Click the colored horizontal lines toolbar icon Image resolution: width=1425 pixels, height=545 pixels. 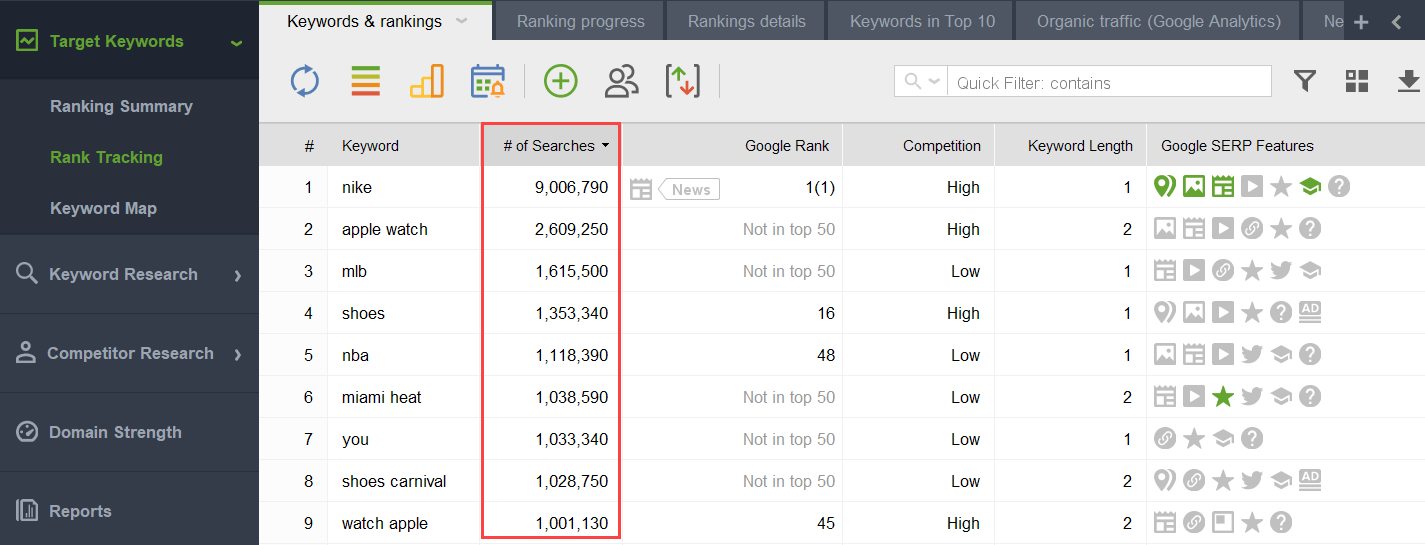(x=366, y=81)
